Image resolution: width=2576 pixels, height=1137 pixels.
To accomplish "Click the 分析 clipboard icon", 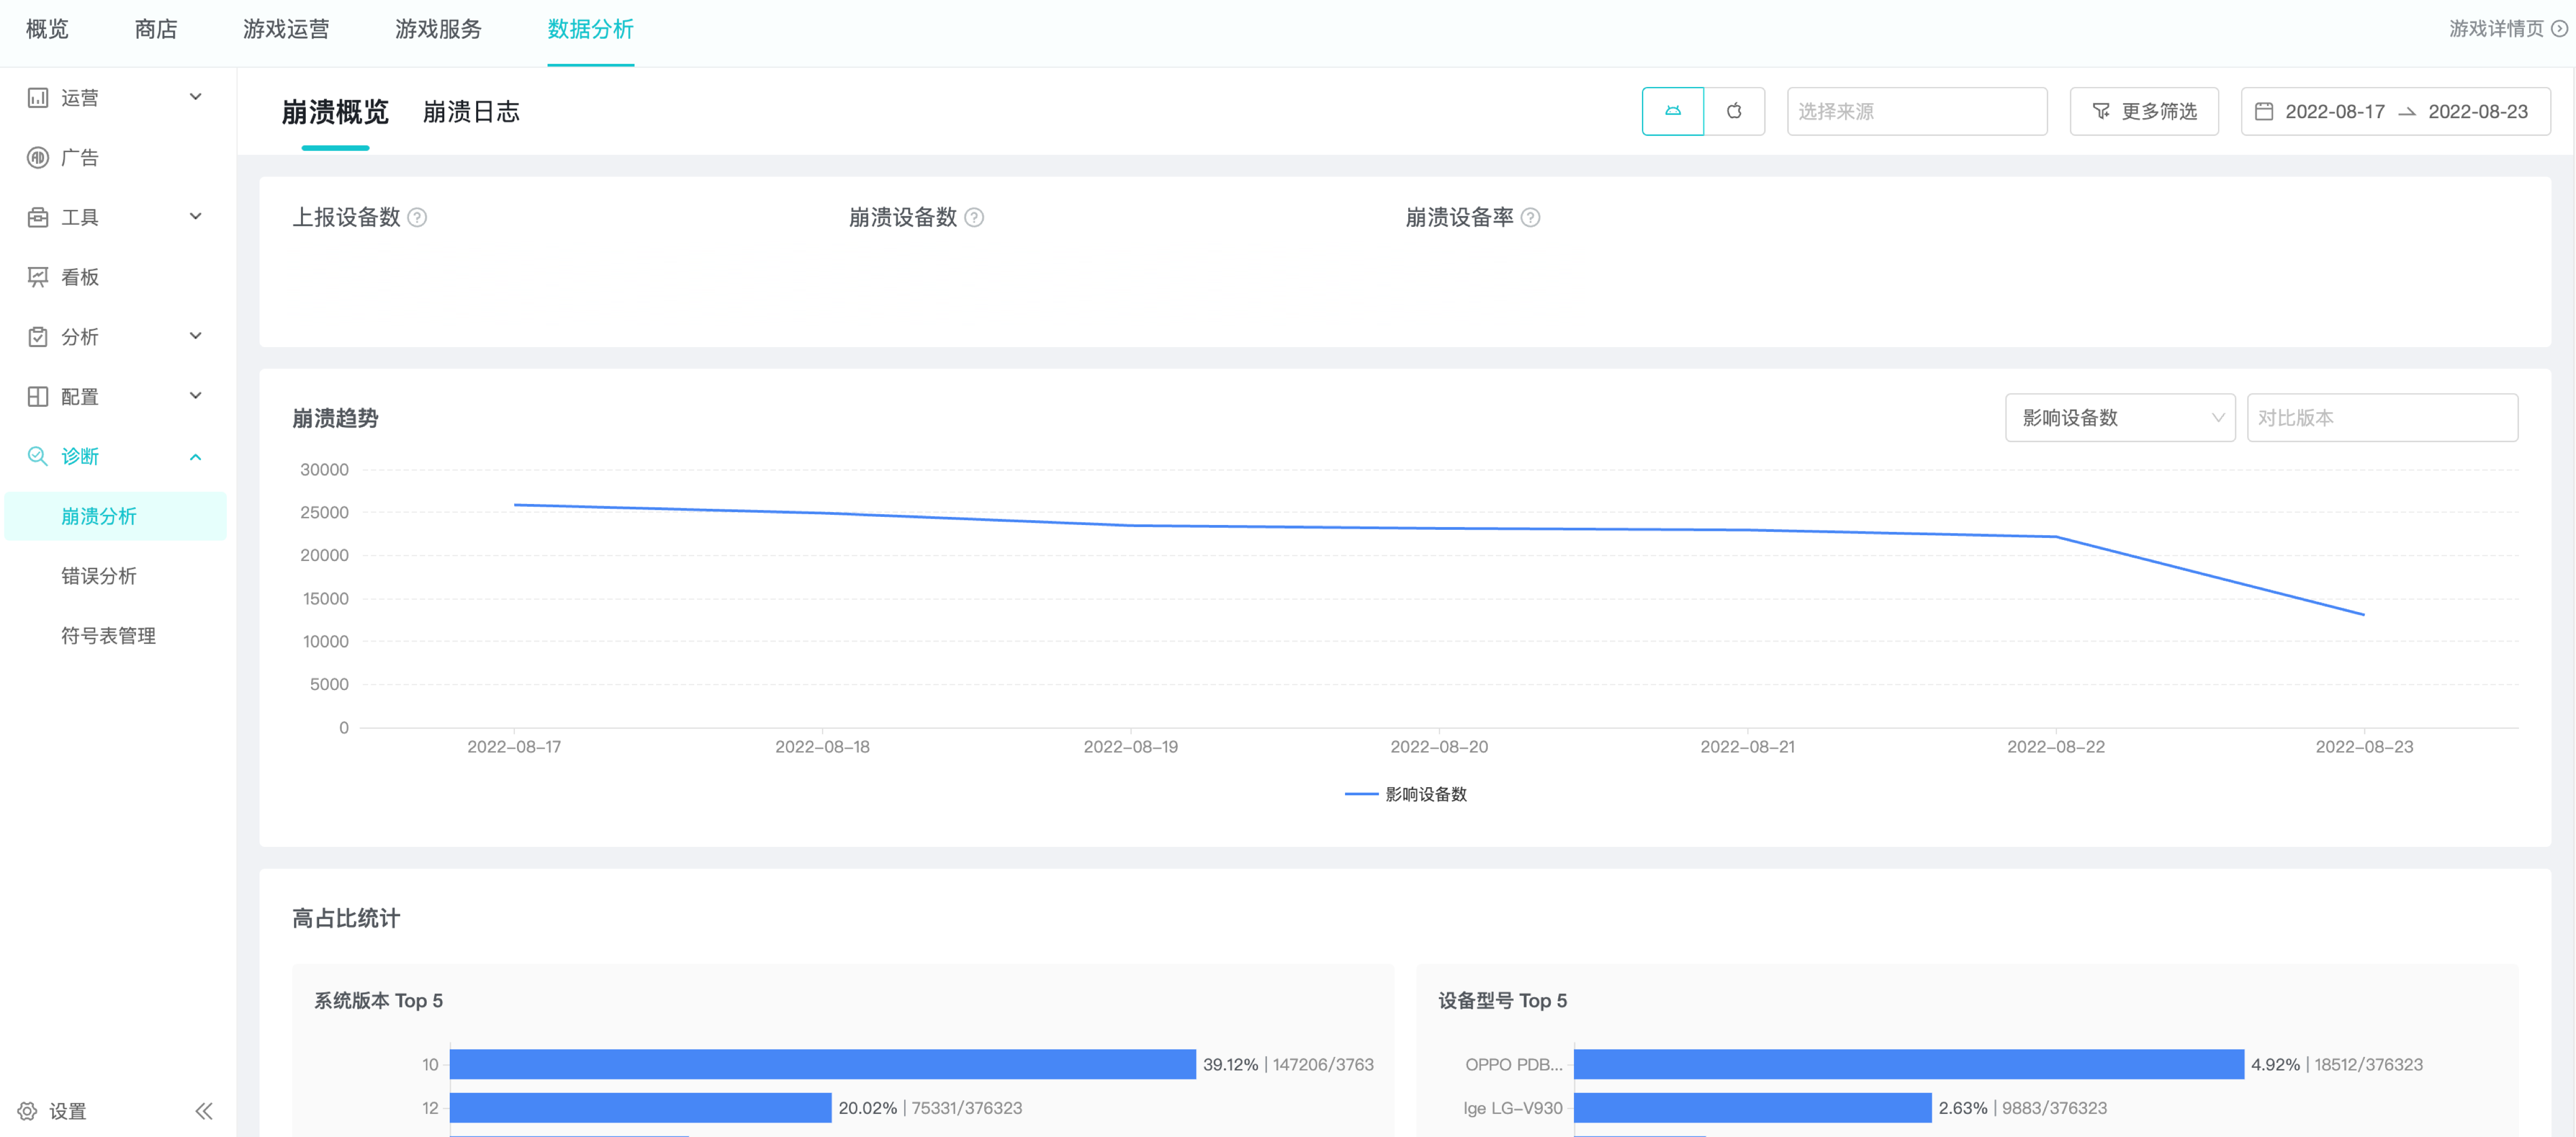I will (37, 336).
